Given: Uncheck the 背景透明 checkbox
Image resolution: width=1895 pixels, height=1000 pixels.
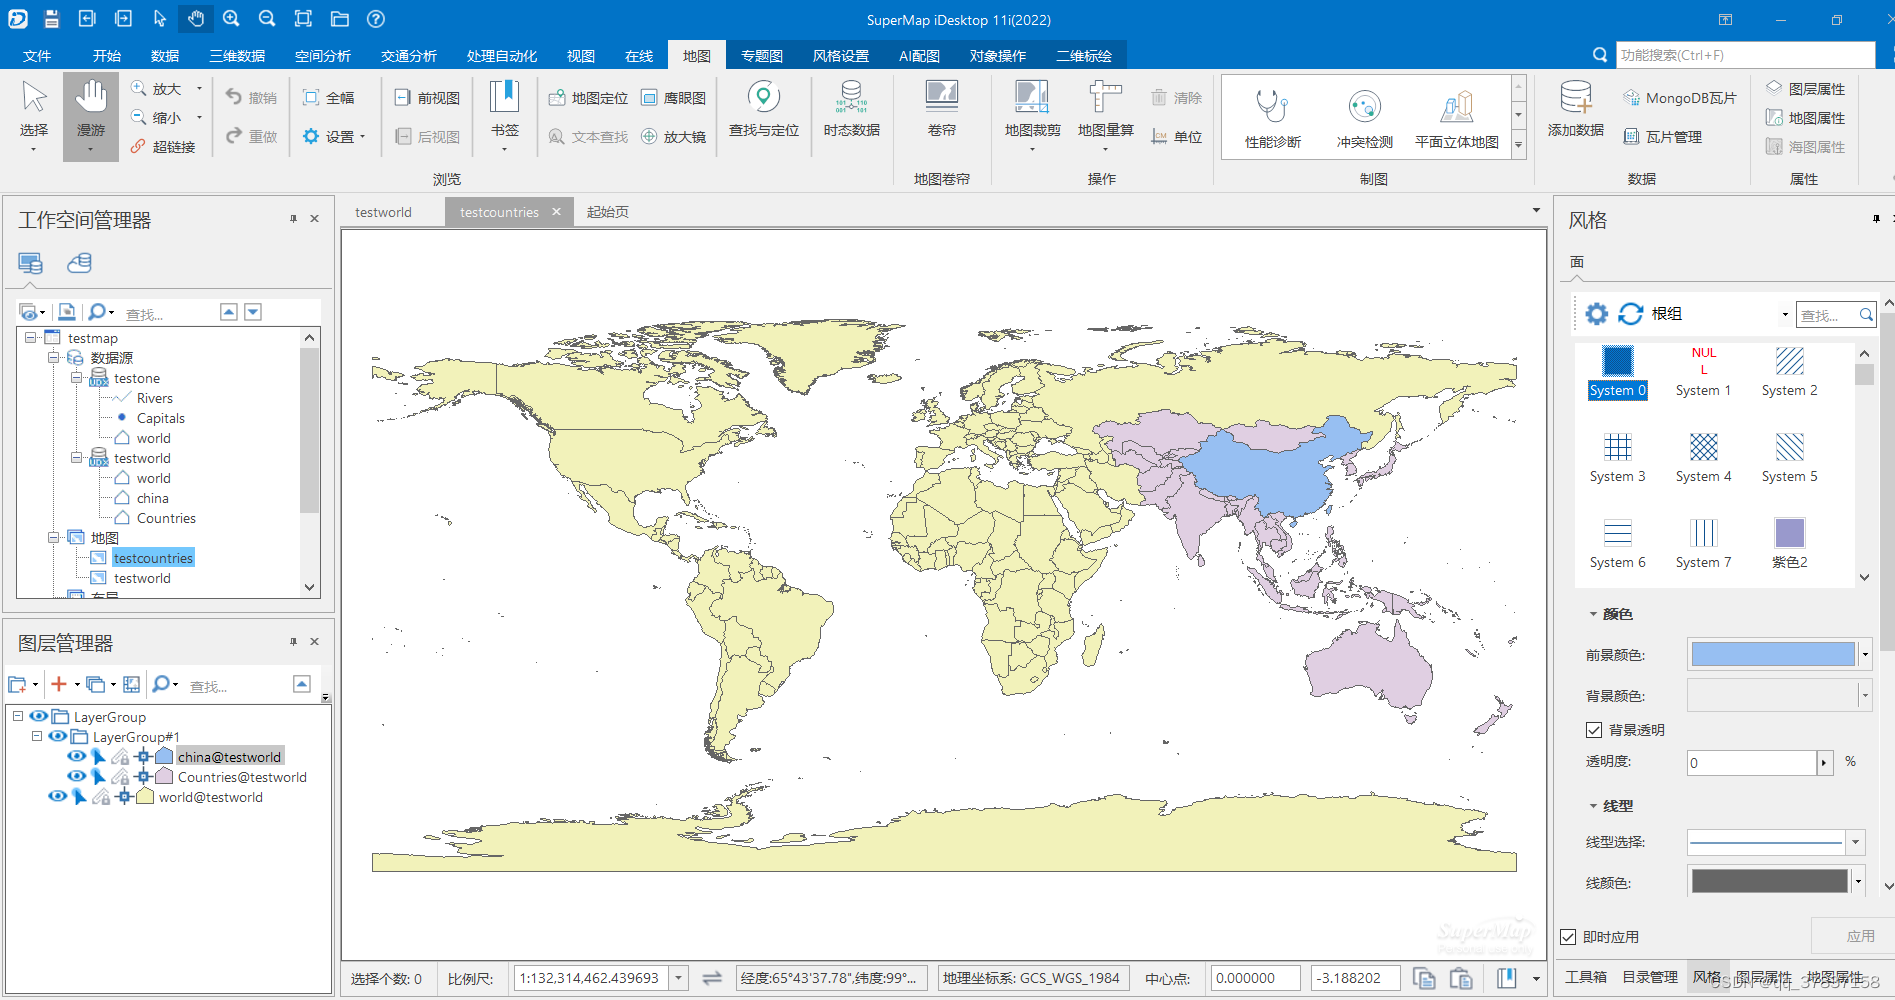Looking at the screenshot, I should tap(1594, 730).
